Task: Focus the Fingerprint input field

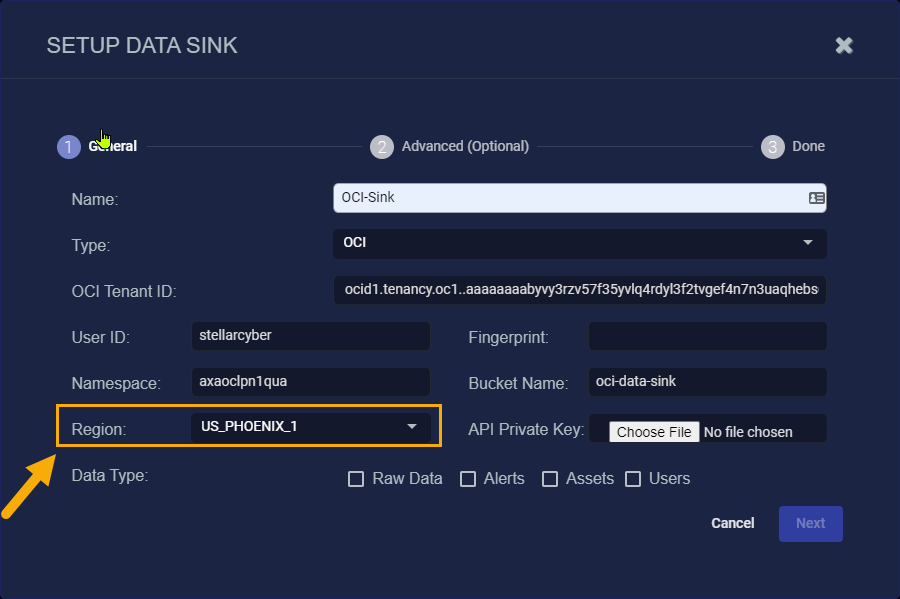Action: coord(708,336)
